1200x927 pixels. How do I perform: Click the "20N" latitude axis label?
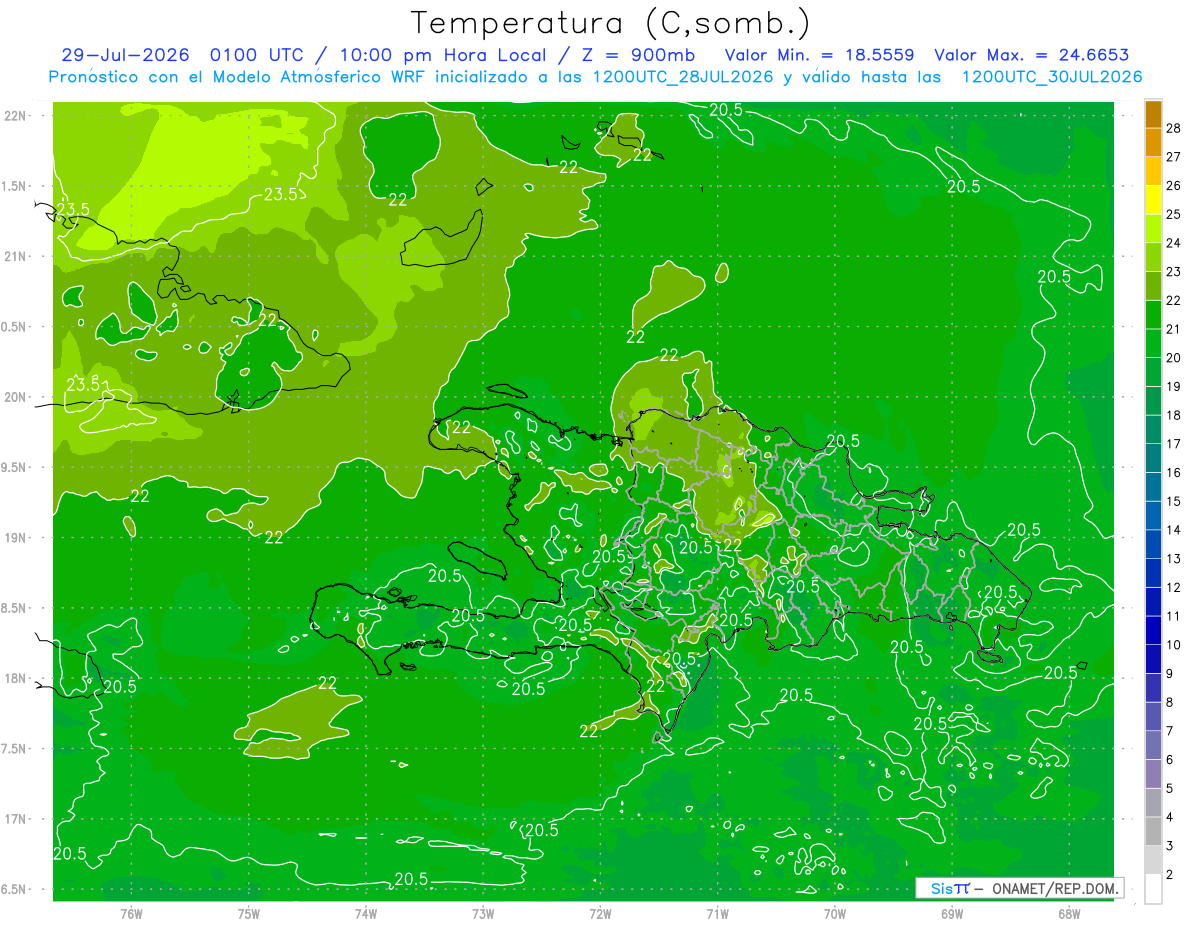[x=15, y=397]
